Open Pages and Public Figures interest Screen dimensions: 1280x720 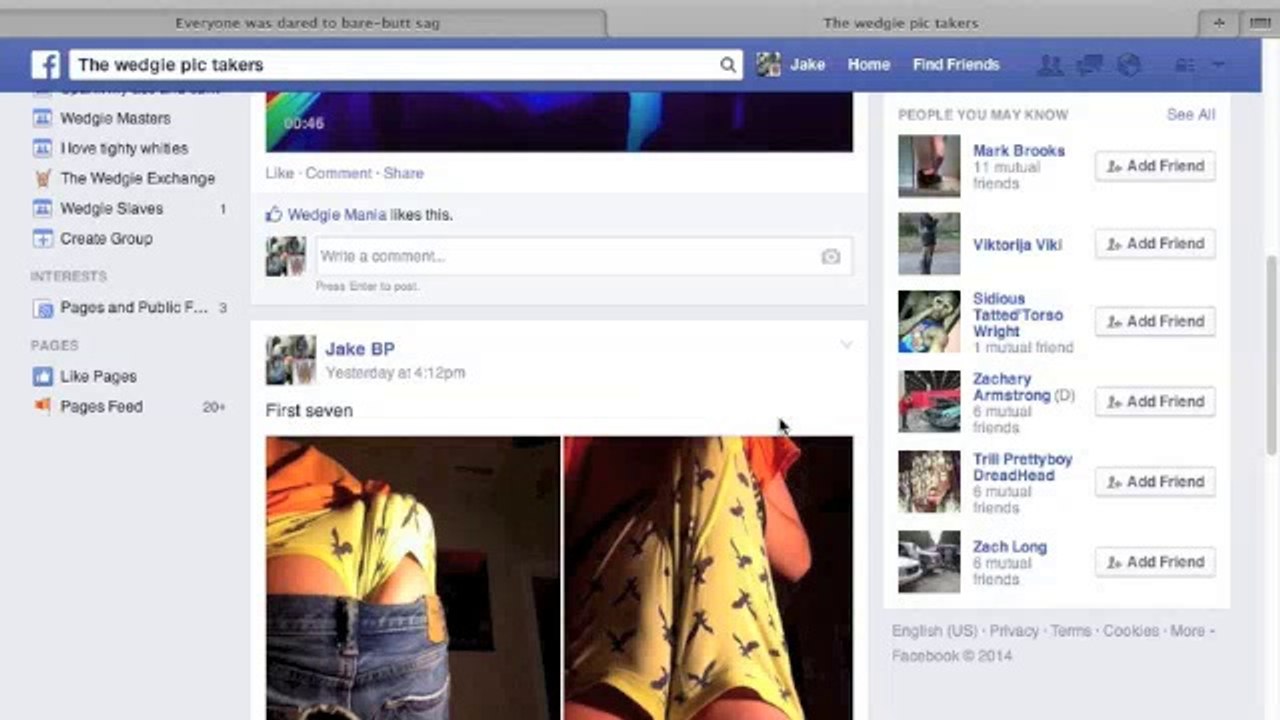click(x=134, y=308)
